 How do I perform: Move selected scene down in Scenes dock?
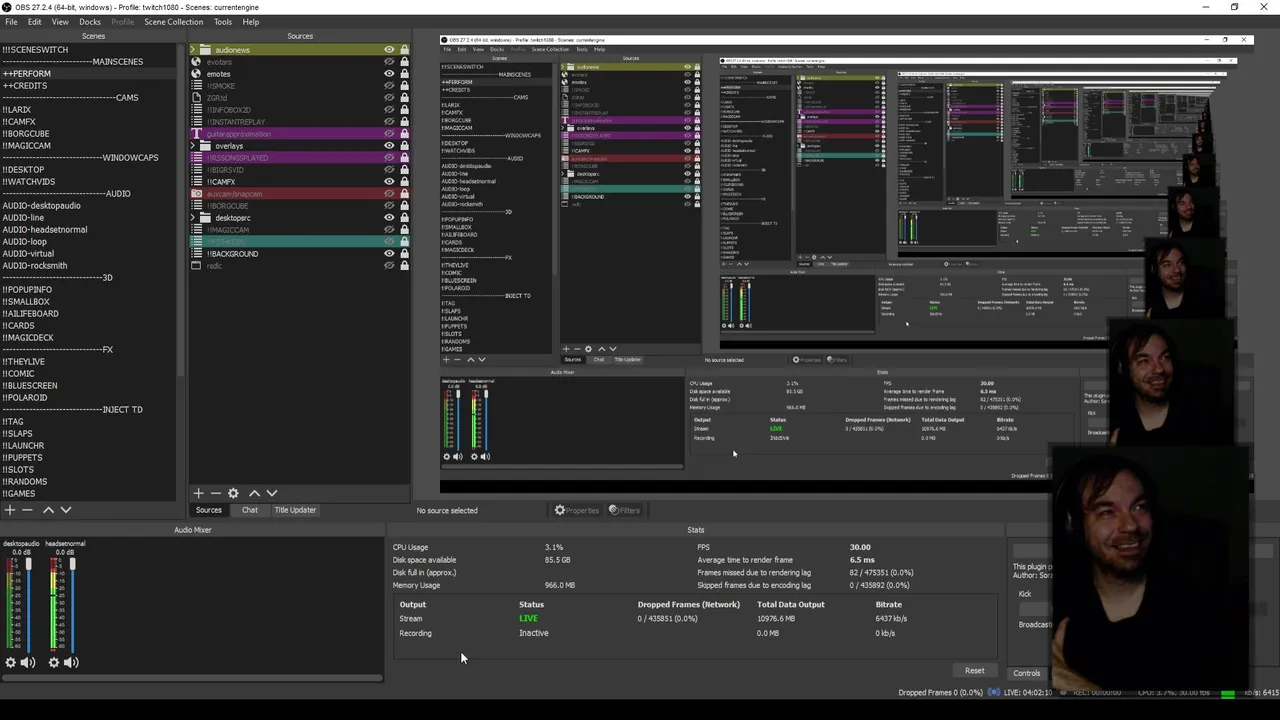pyautogui.click(x=66, y=510)
